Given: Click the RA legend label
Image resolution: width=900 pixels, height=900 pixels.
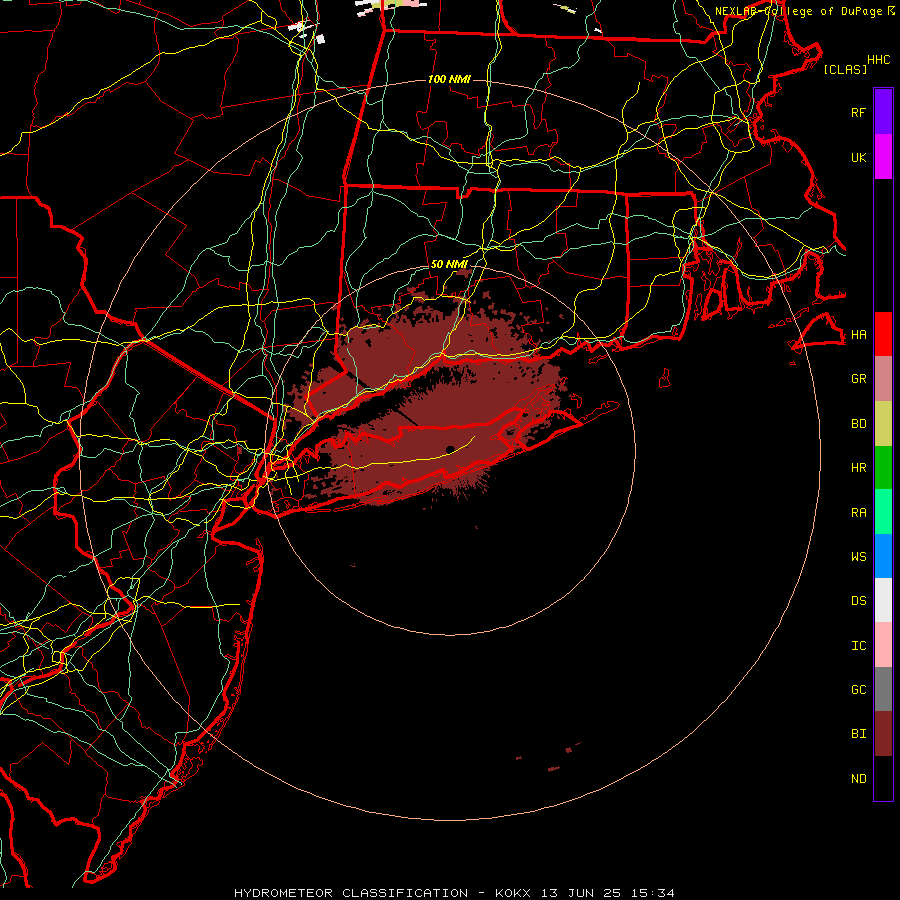Looking at the screenshot, I should coord(859,513).
